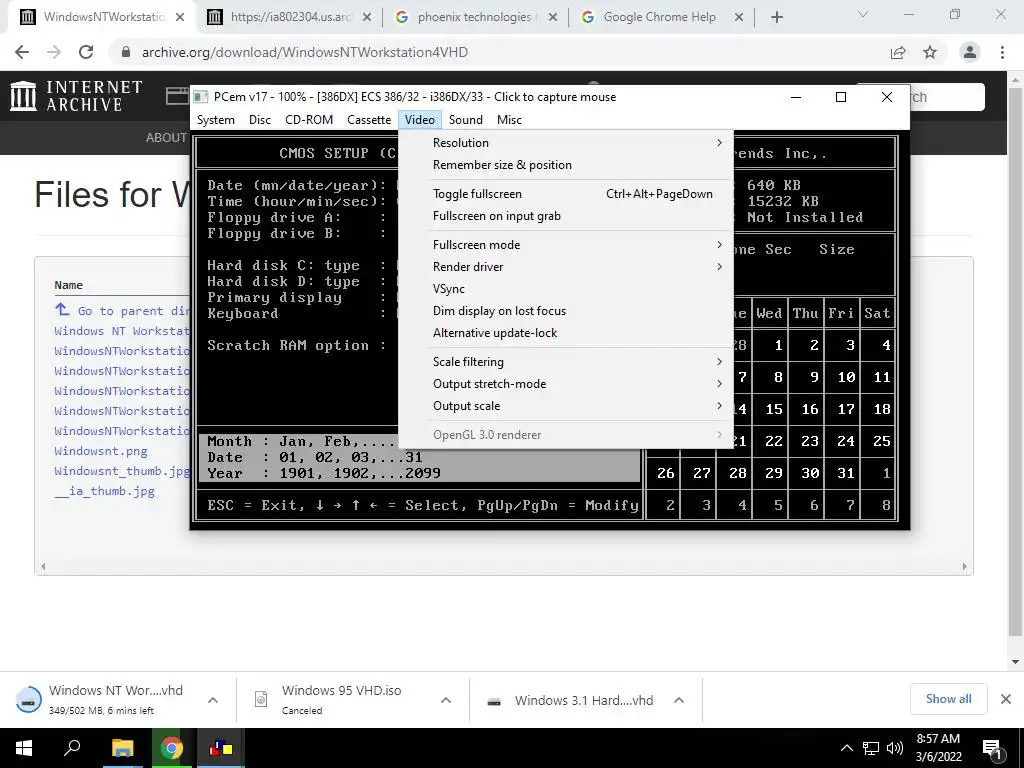Expand the Render driver submenu
1024x768 pixels.
566,267
